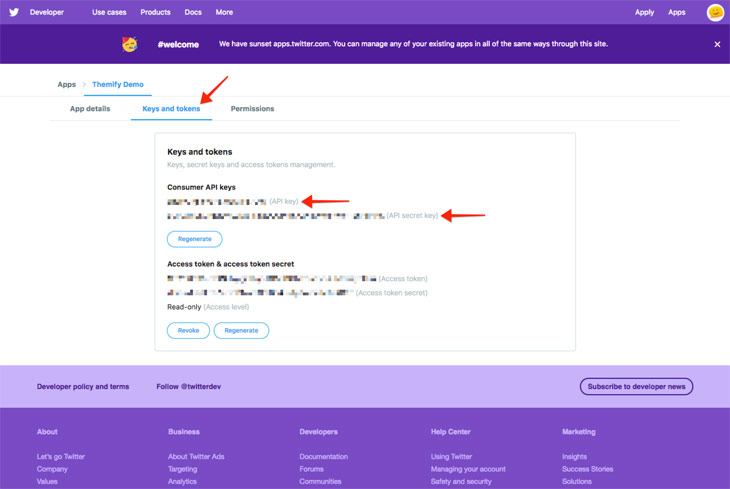Switch to the Keys and tokens tab
The height and width of the screenshot is (489, 730).
click(x=171, y=109)
